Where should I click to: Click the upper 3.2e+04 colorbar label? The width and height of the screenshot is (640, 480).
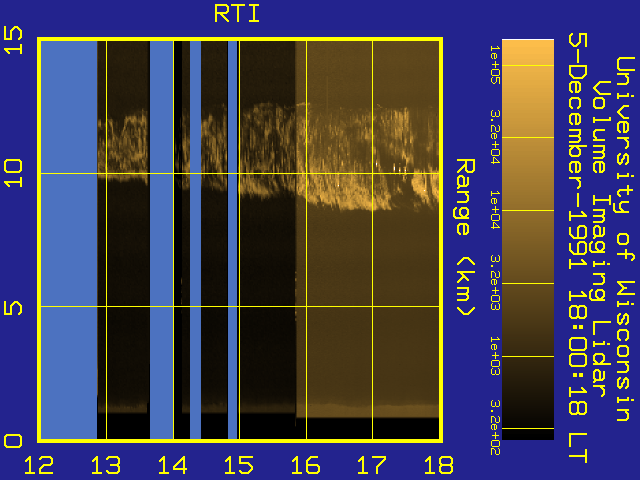(495, 137)
